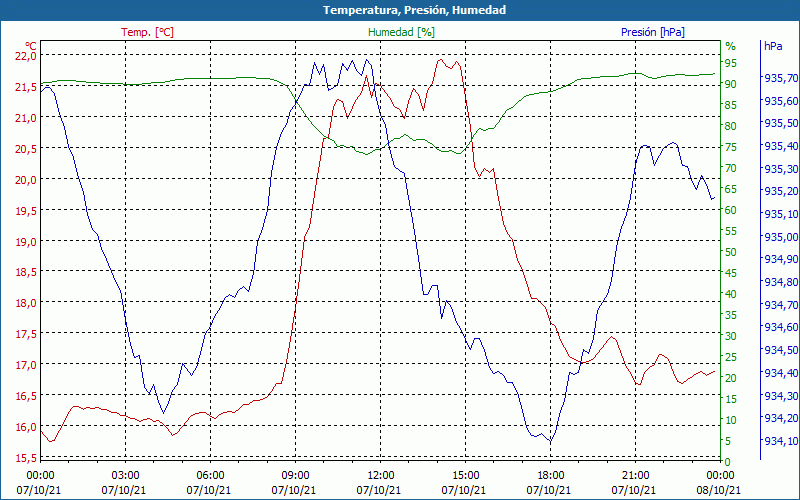
Task: Click the time axis label '12:00'
Action: pyautogui.click(x=381, y=475)
